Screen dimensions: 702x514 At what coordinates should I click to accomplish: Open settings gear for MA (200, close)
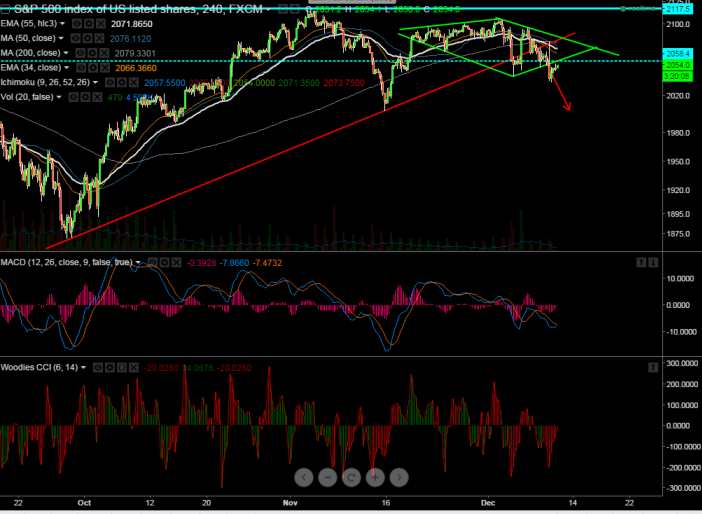92,53
